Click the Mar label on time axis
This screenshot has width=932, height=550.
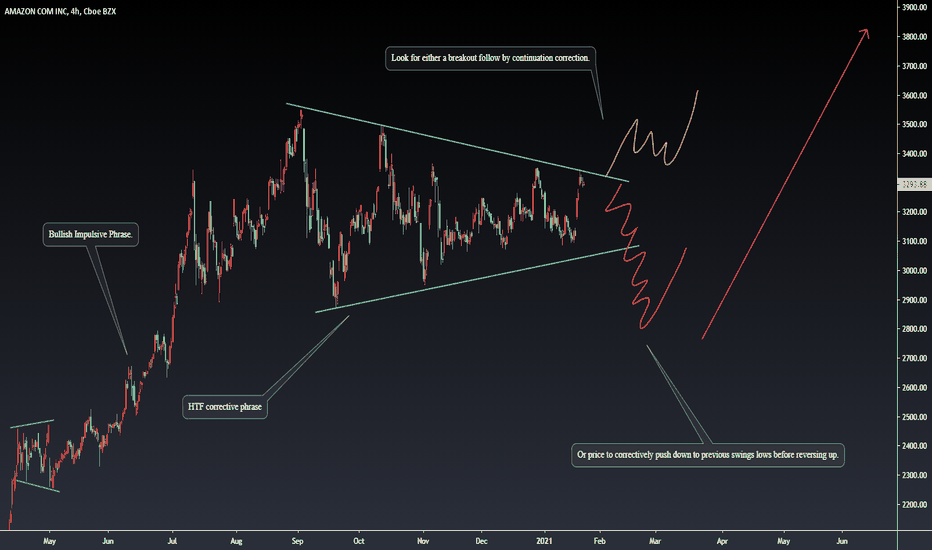(655, 541)
